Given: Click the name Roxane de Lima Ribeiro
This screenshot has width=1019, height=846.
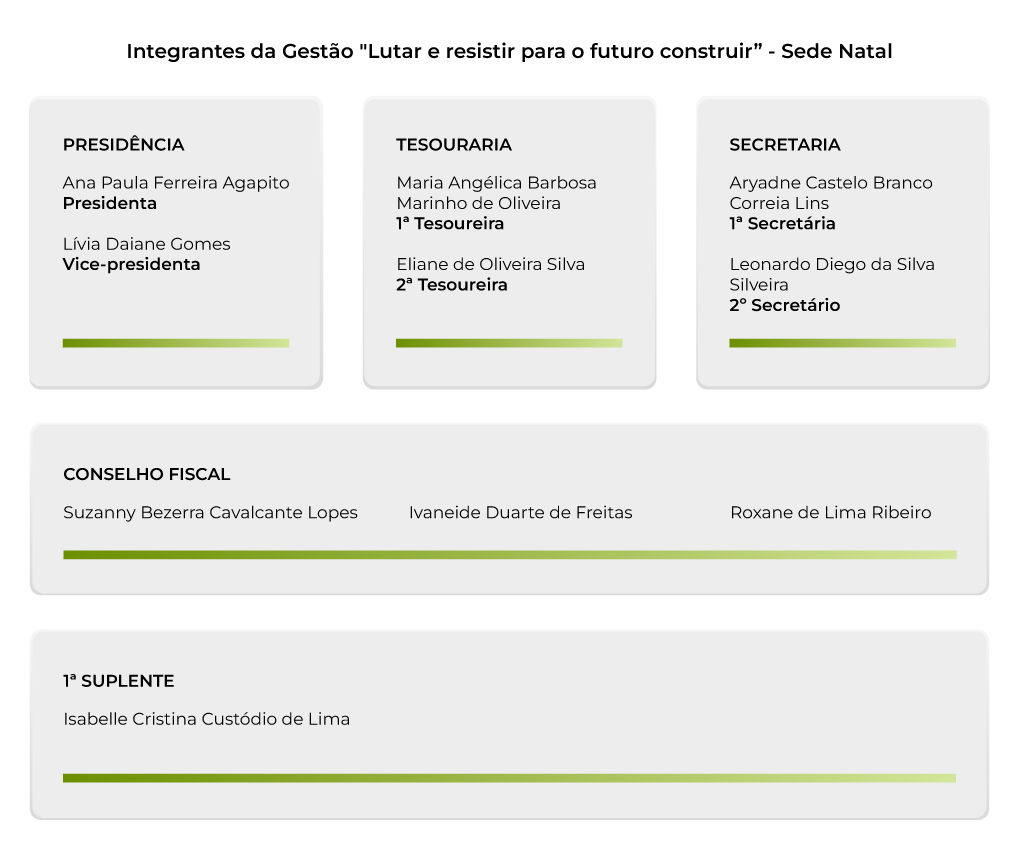Looking at the screenshot, I should (x=830, y=513).
